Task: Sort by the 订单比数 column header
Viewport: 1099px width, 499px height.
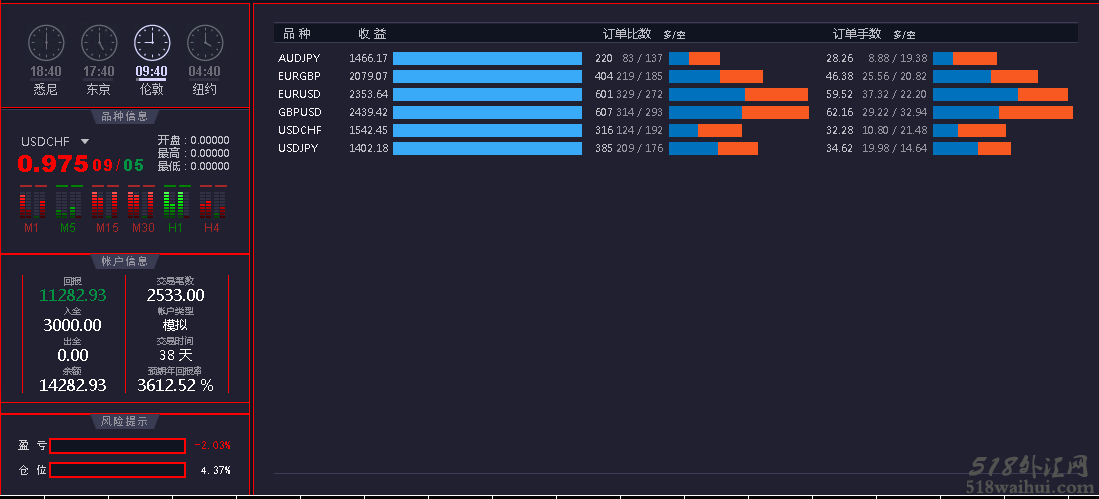Action: (x=627, y=34)
